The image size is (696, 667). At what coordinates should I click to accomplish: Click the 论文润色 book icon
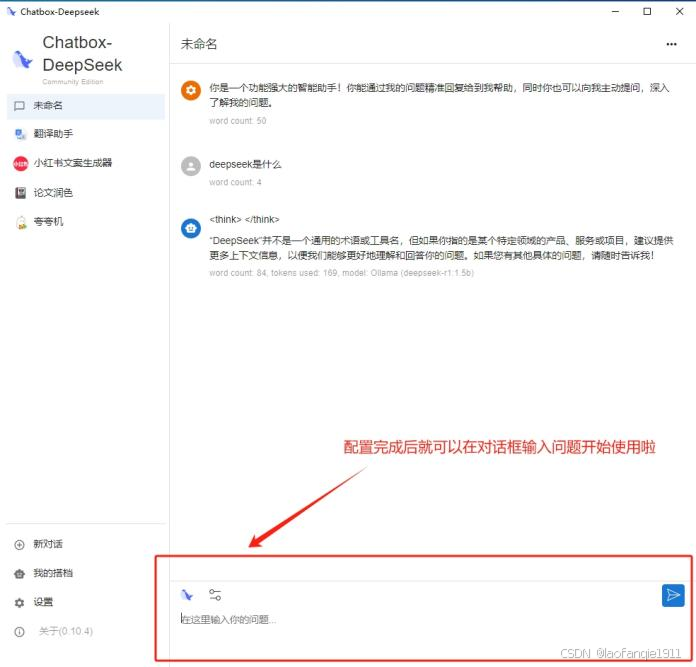20,193
